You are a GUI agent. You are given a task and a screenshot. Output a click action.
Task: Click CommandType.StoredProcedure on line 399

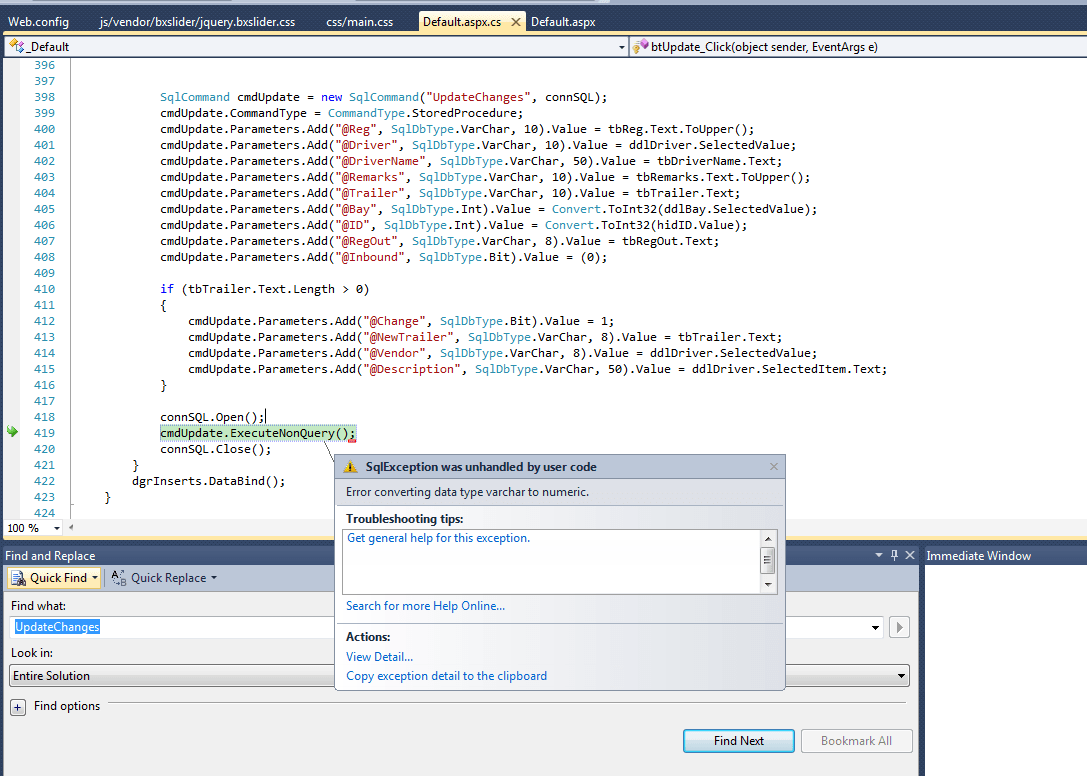(424, 113)
